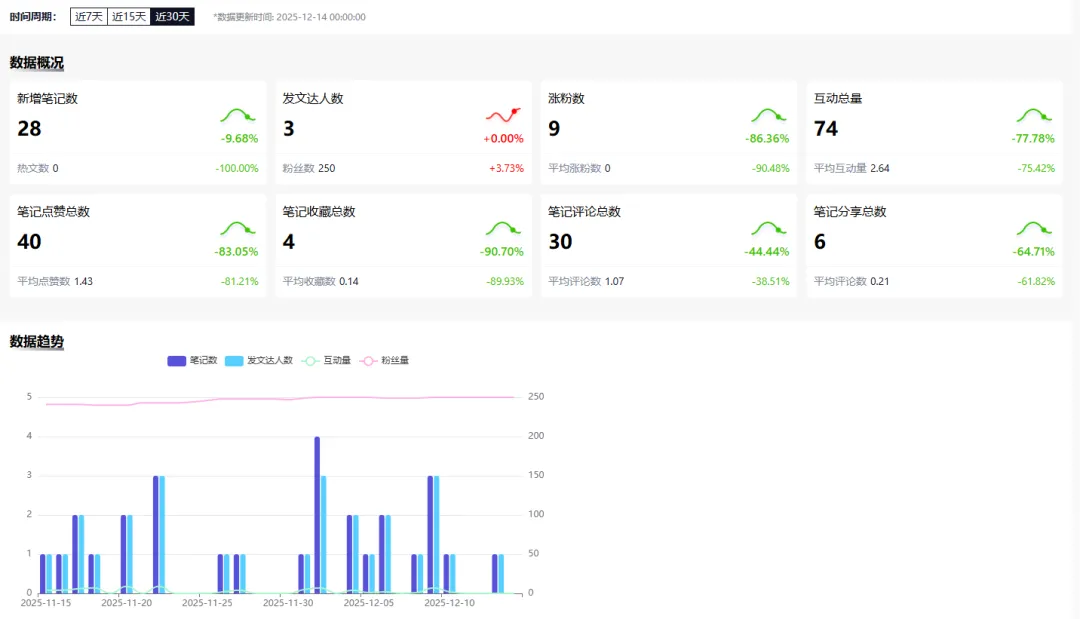The width and height of the screenshot is (1080, 619).
Task: Click the tallest bar near 2025-12-01
Action: 318,514
